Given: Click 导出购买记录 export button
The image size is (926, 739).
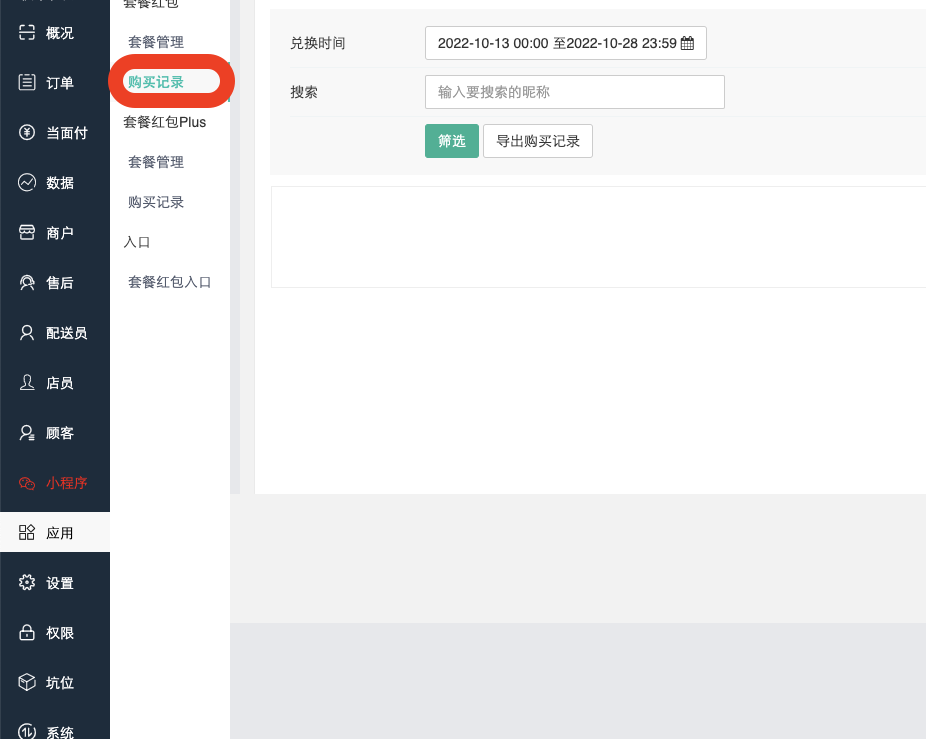Looking at the screenshot, I should [538, 141].
